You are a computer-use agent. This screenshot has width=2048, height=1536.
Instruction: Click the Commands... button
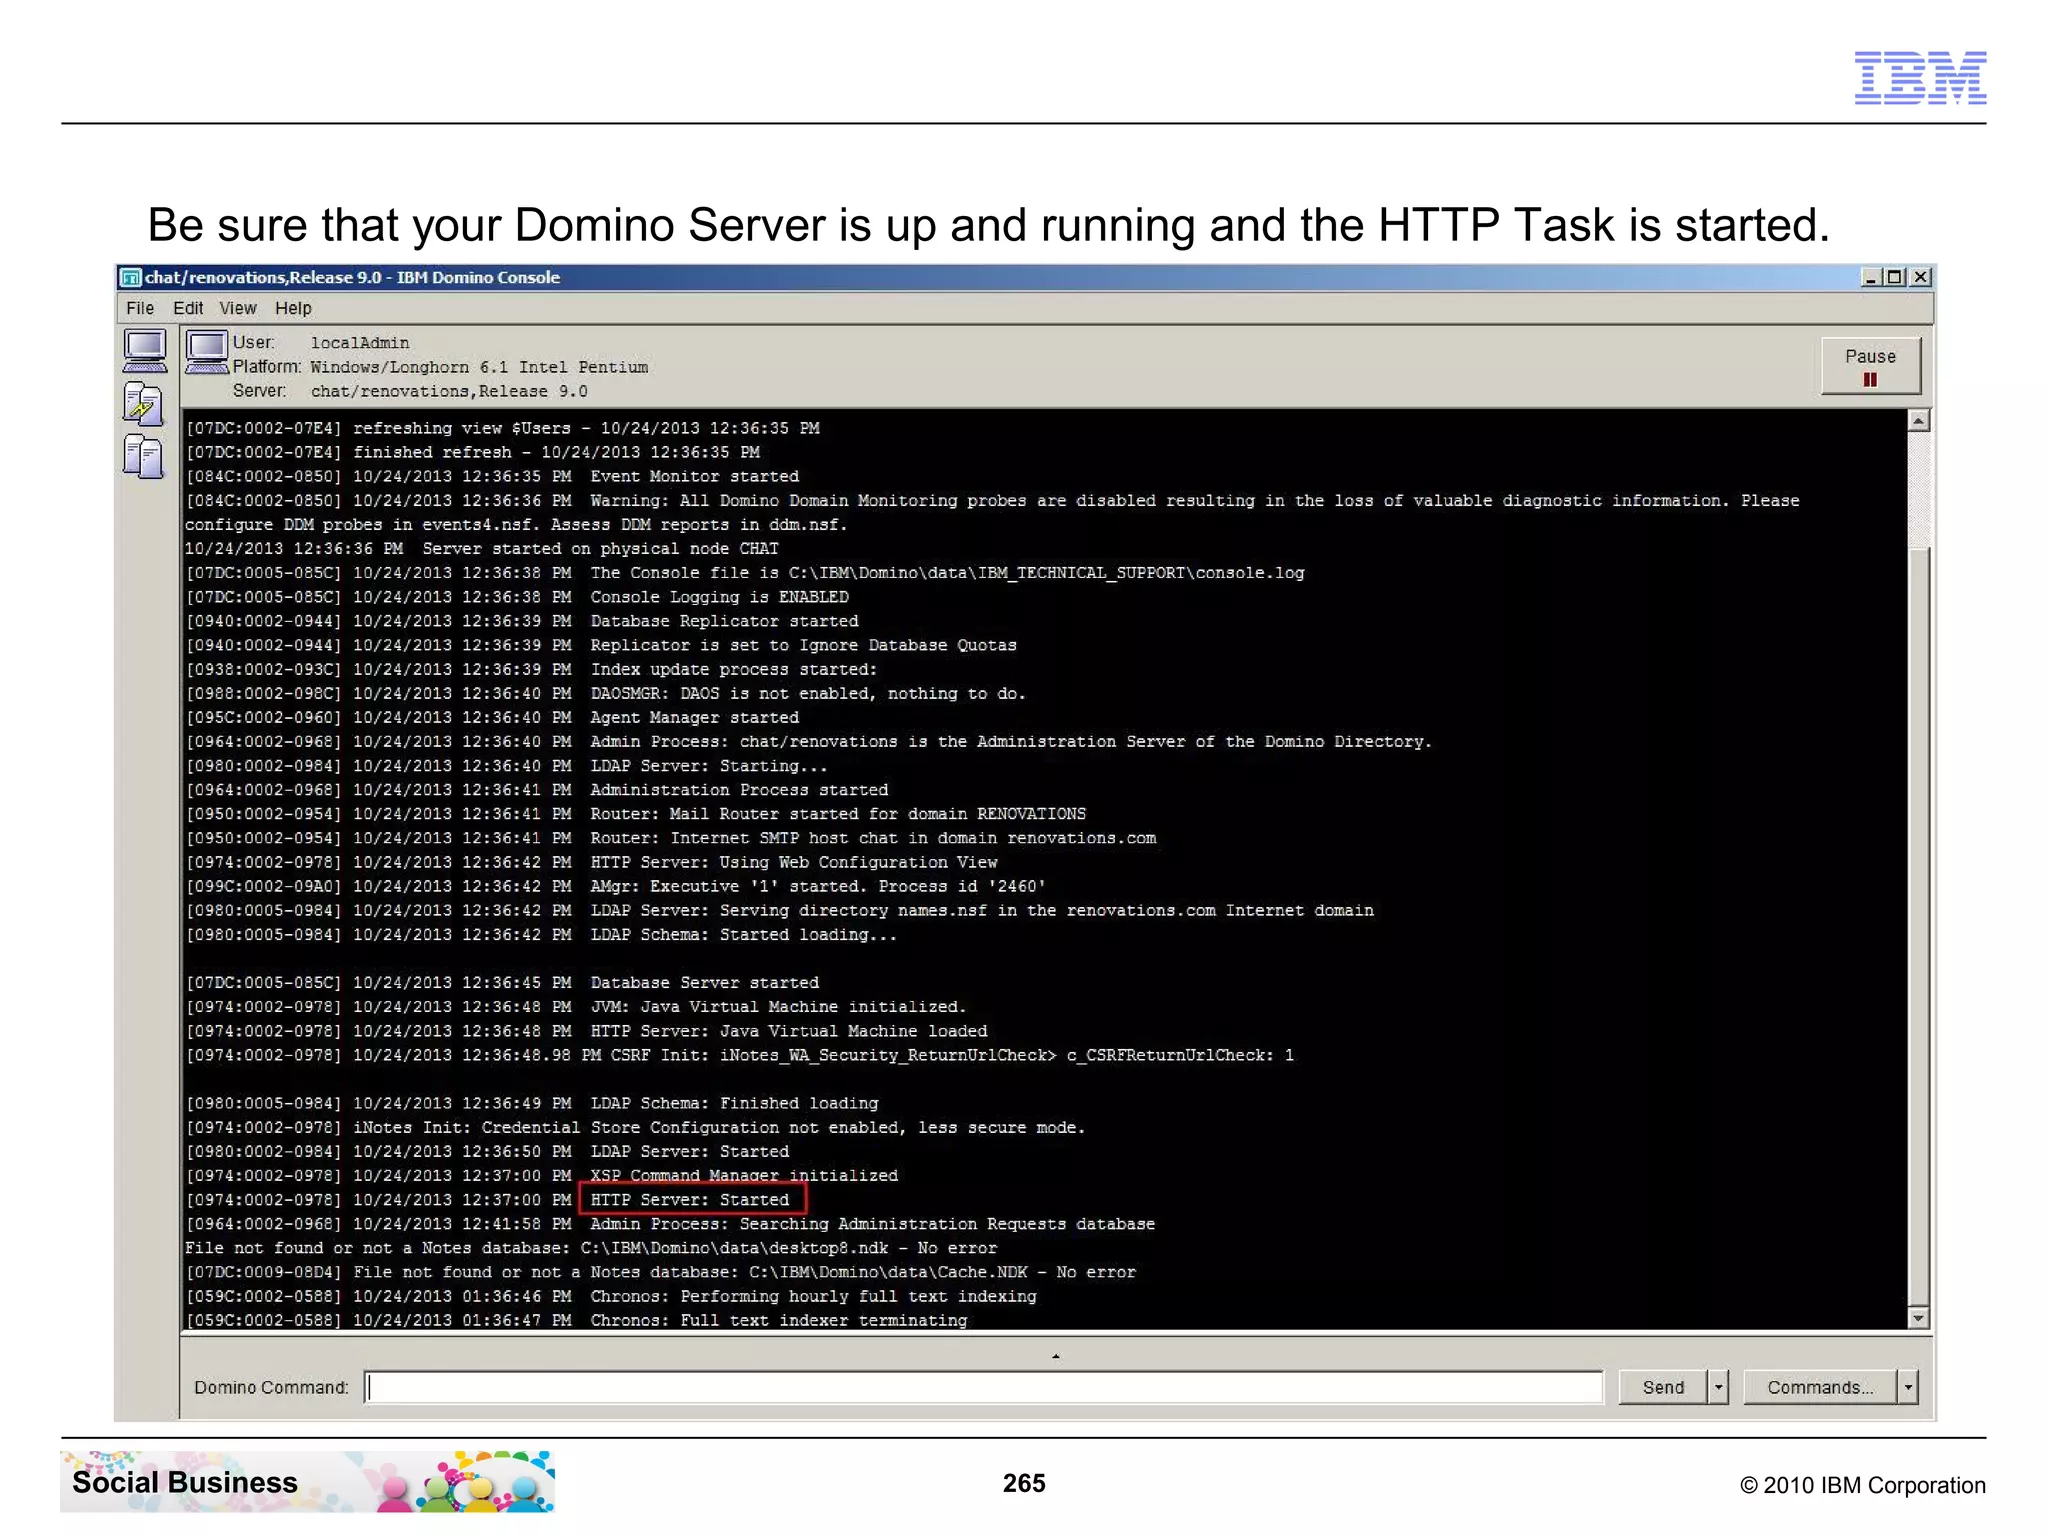click(1819, 1387)
